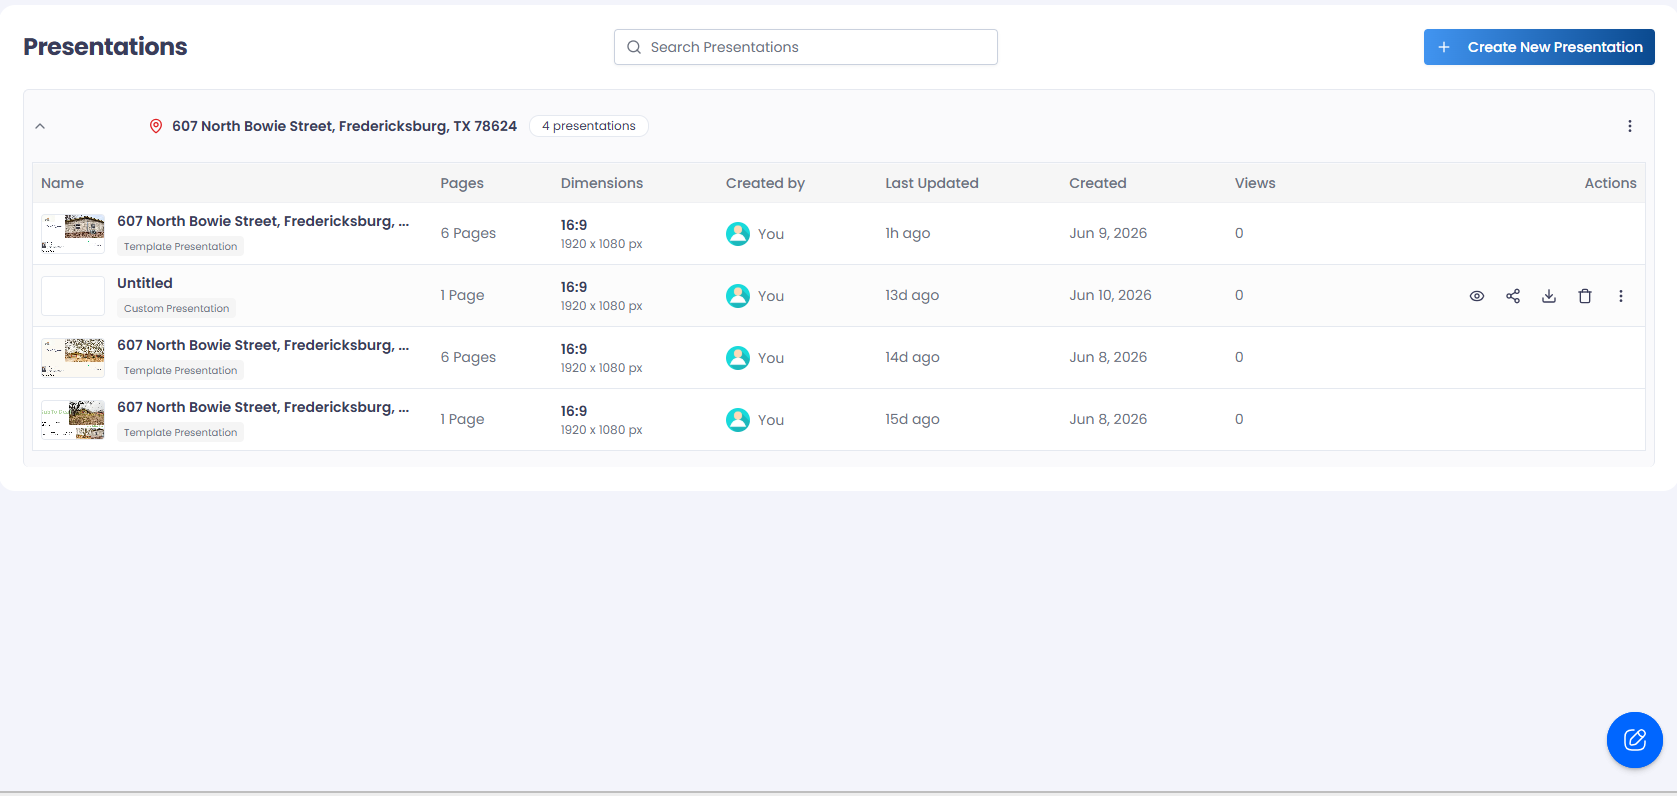
Task: Click Template Presentation tag in first row
Action: 181,246
